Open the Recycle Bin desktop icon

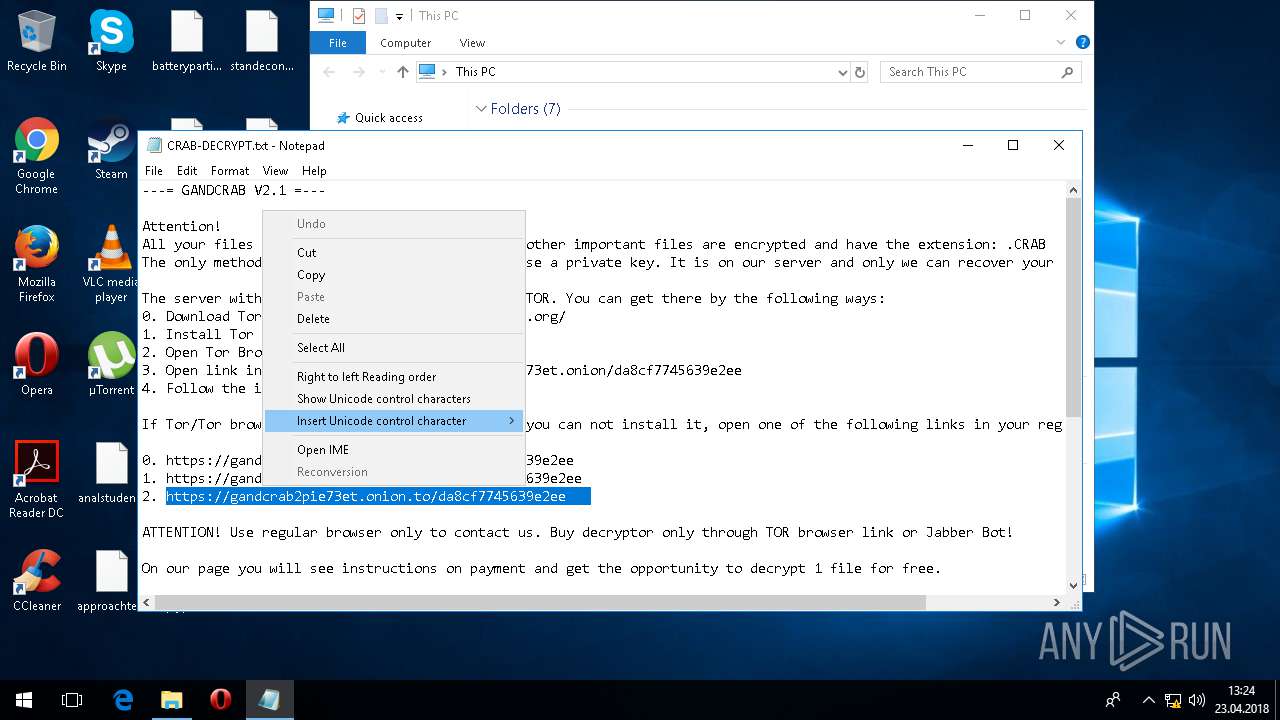(x=37, y=42)
